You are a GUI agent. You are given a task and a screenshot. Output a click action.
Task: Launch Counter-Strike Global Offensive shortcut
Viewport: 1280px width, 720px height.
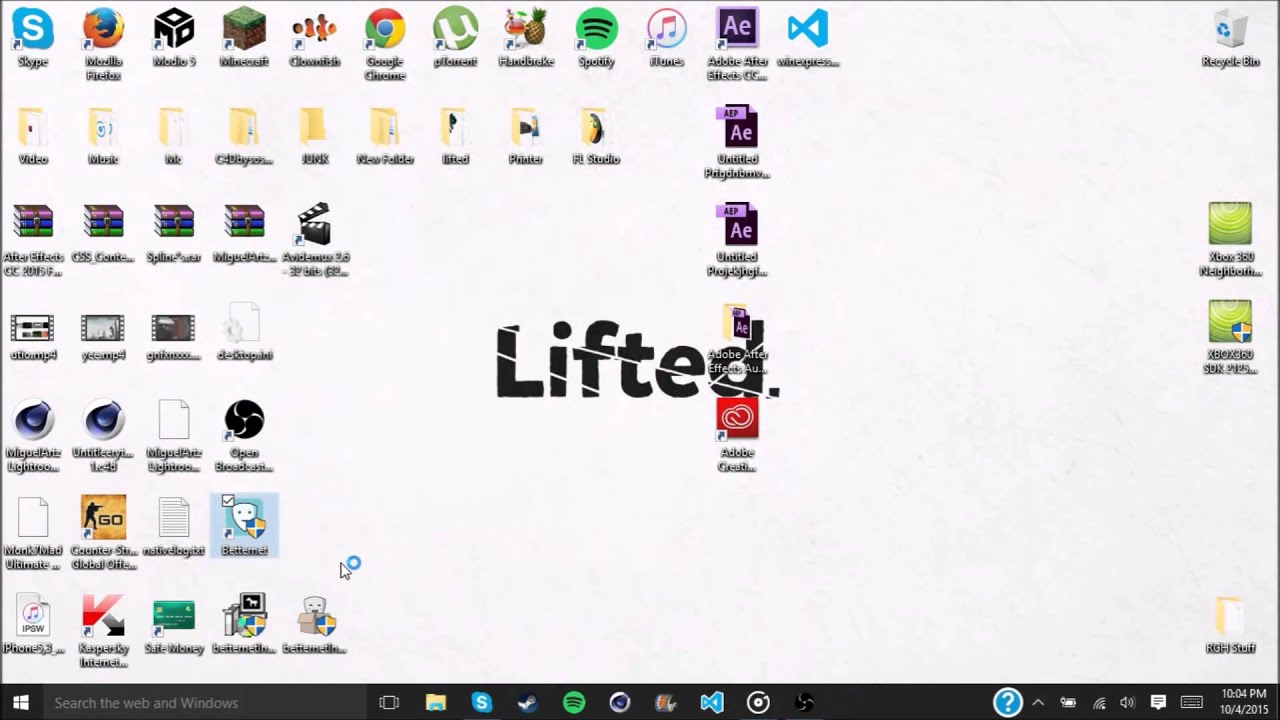pyautogui.click(x=103, y=534)
